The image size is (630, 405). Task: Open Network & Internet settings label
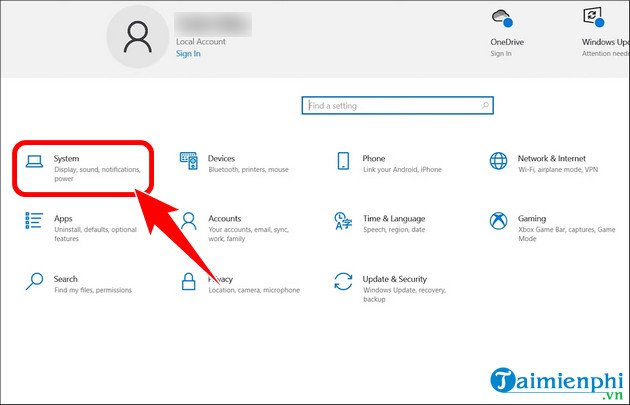pos(551,158)
